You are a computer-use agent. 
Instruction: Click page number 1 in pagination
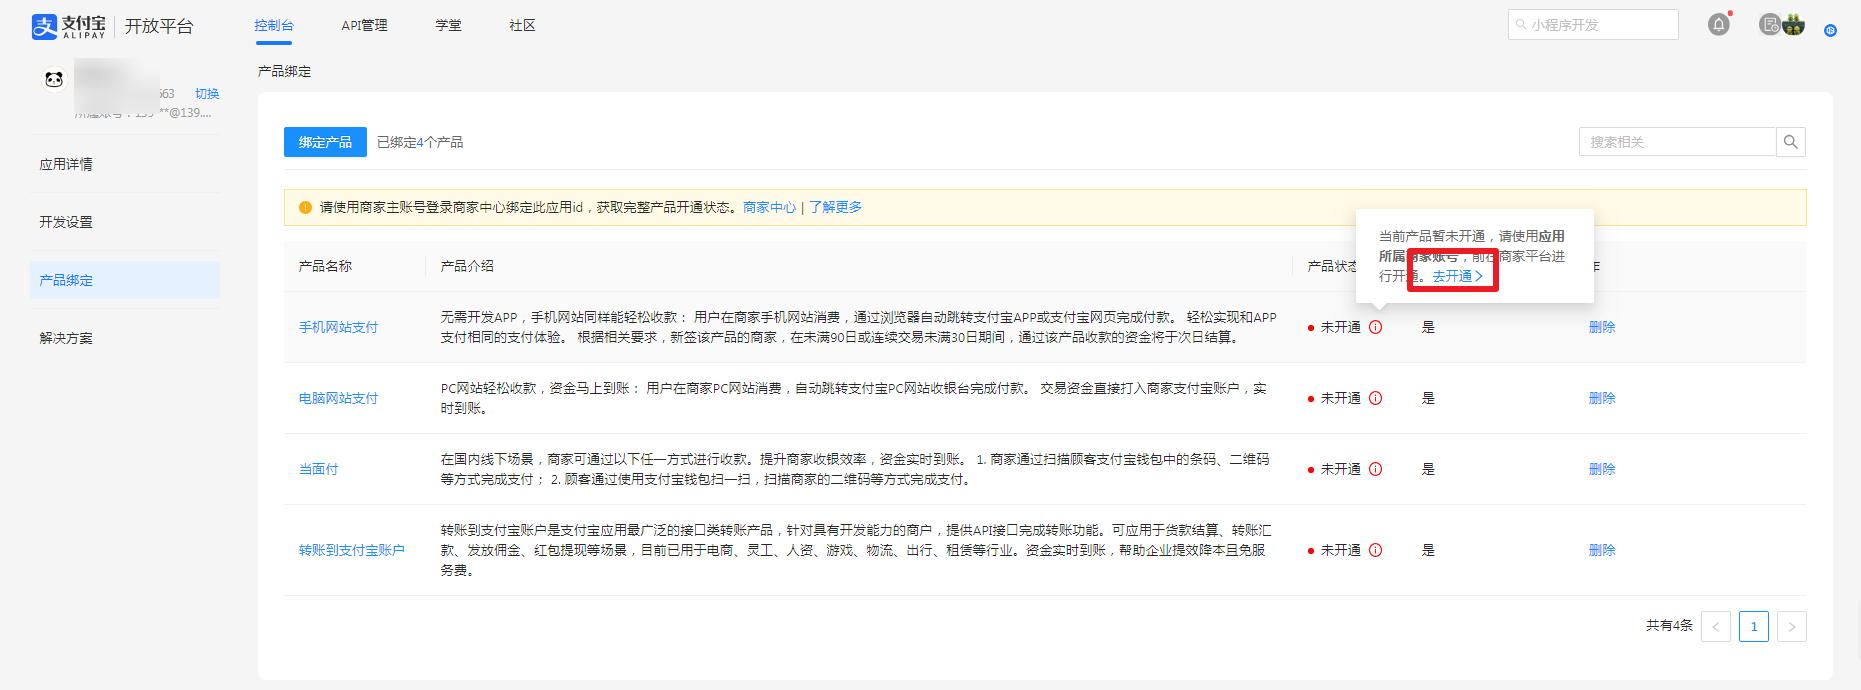click(x=1754, y=627)
